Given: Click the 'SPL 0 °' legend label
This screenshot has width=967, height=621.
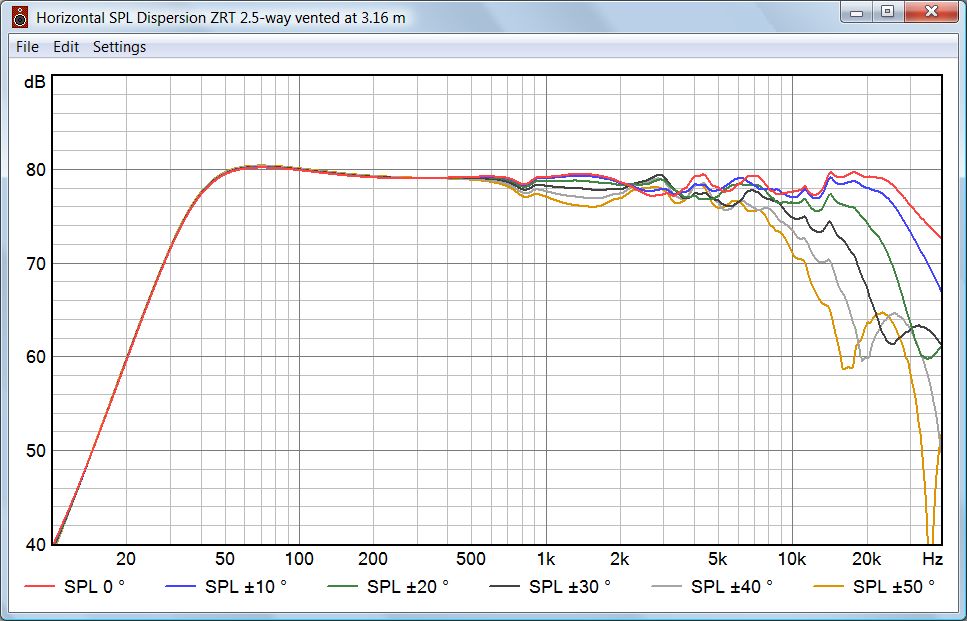Looking at the screenshot, I should (94, 586).
